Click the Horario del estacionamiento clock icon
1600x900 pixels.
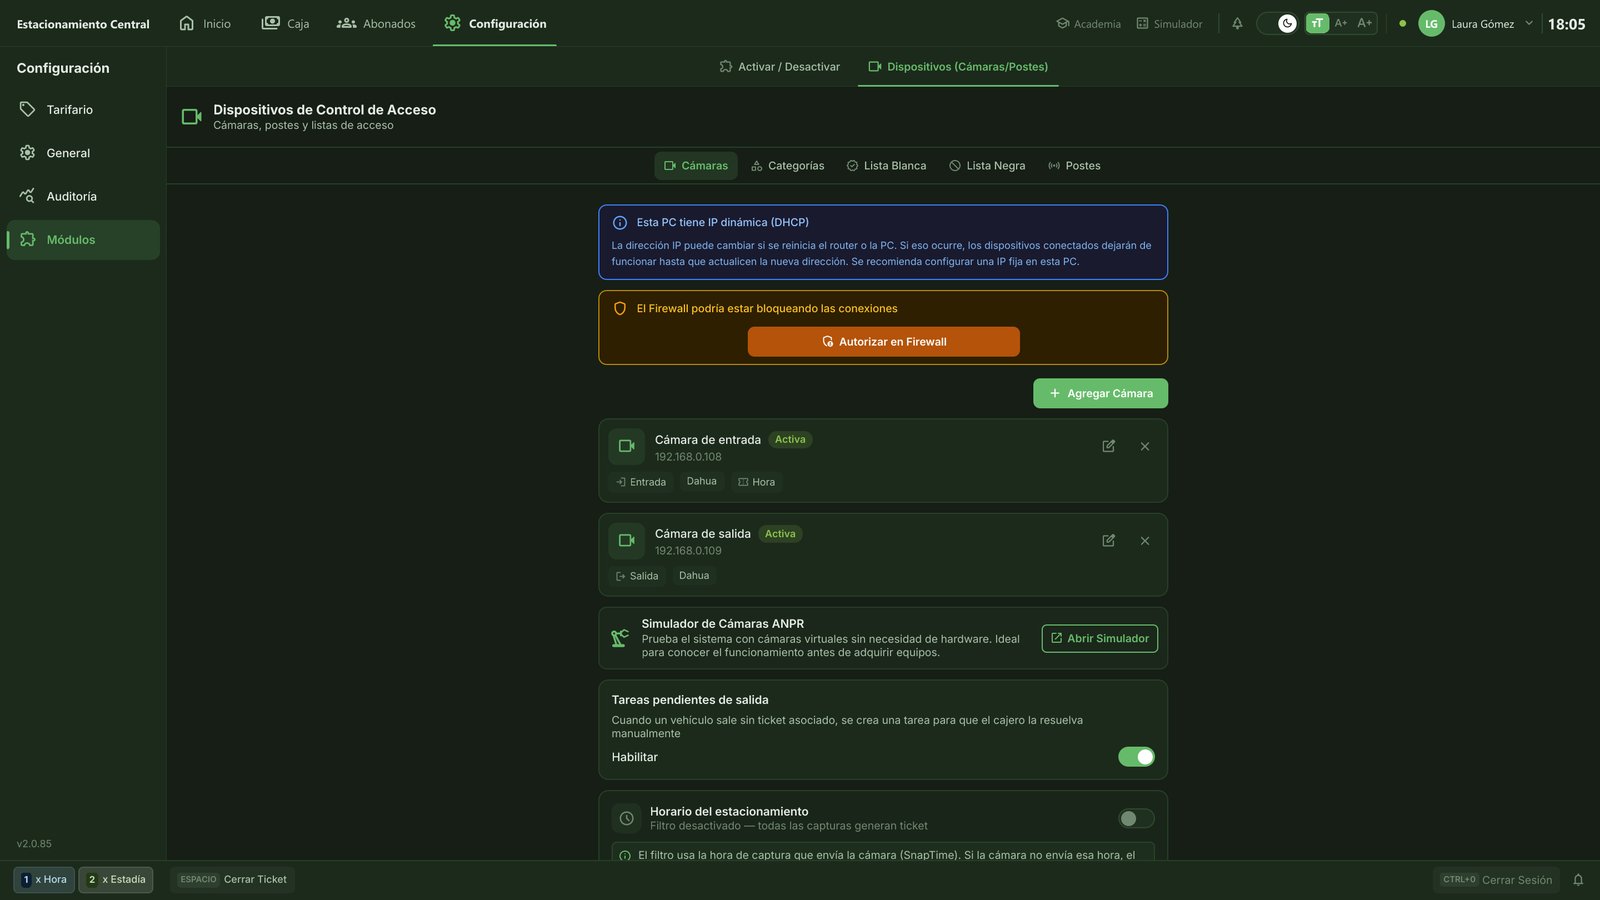(627, 819)
